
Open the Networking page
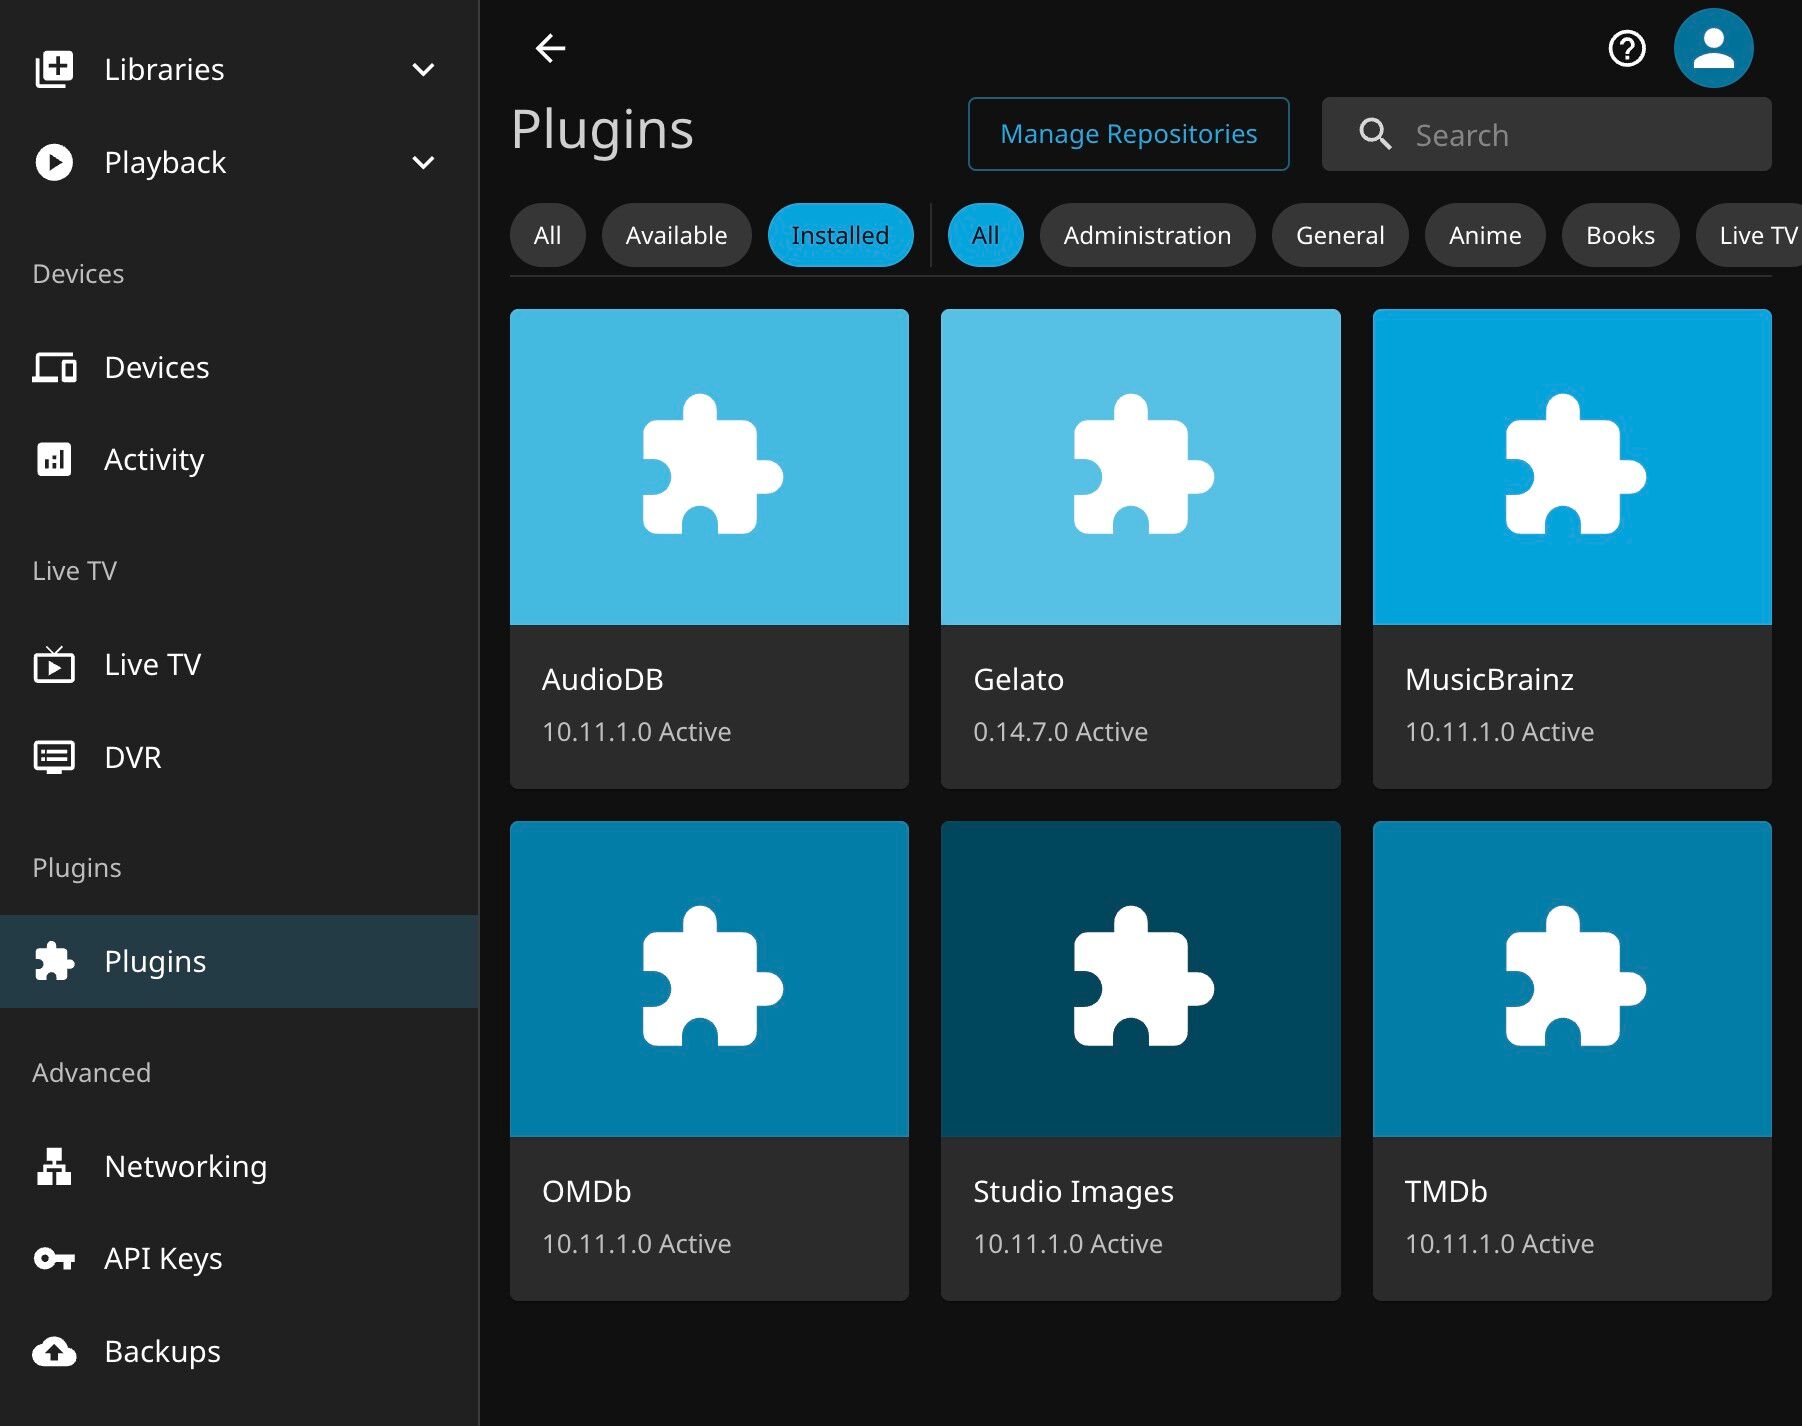pyautogui.click(x=239, y=1166)
